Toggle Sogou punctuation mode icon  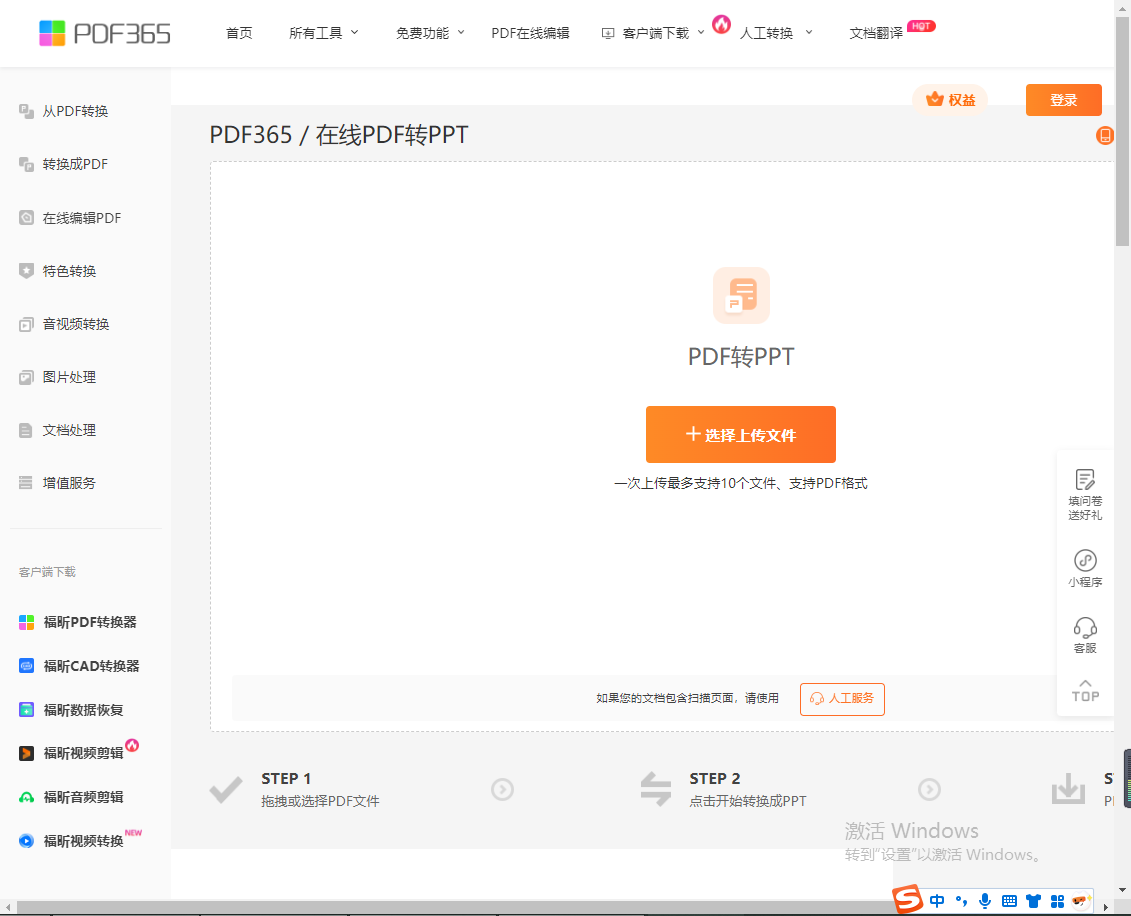pos(961,900)
